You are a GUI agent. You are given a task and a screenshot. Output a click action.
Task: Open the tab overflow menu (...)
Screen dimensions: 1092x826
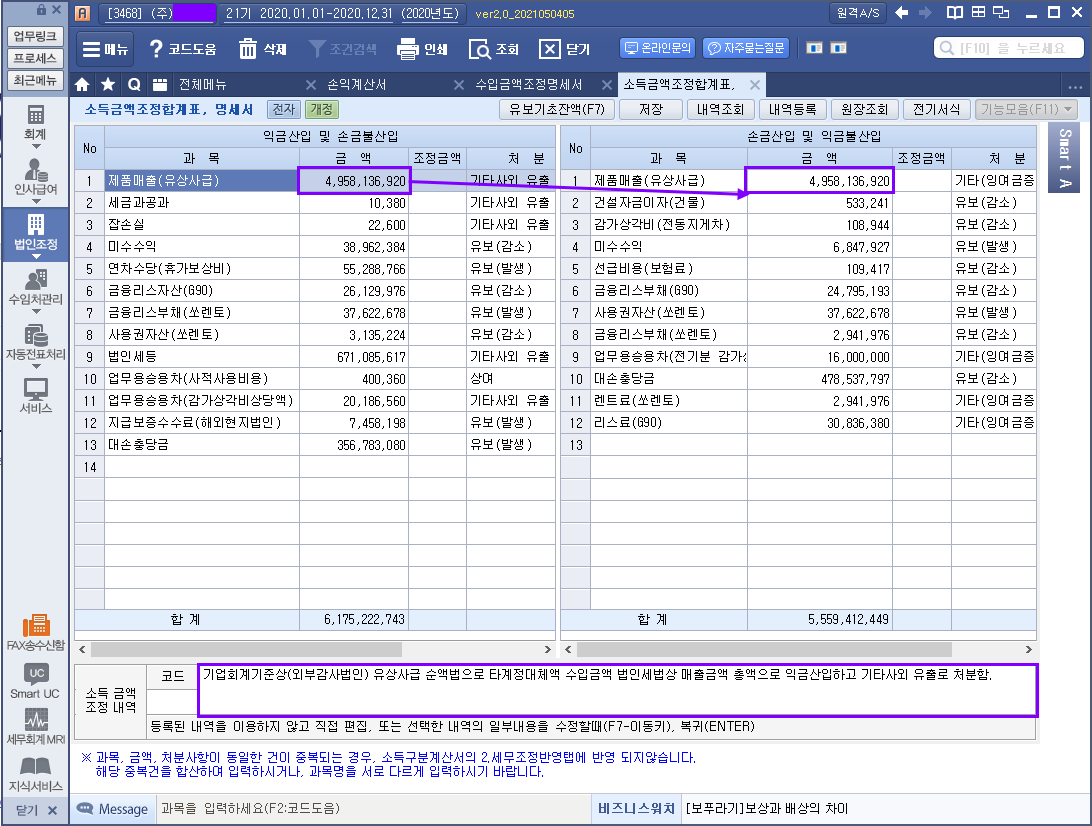1075,86
